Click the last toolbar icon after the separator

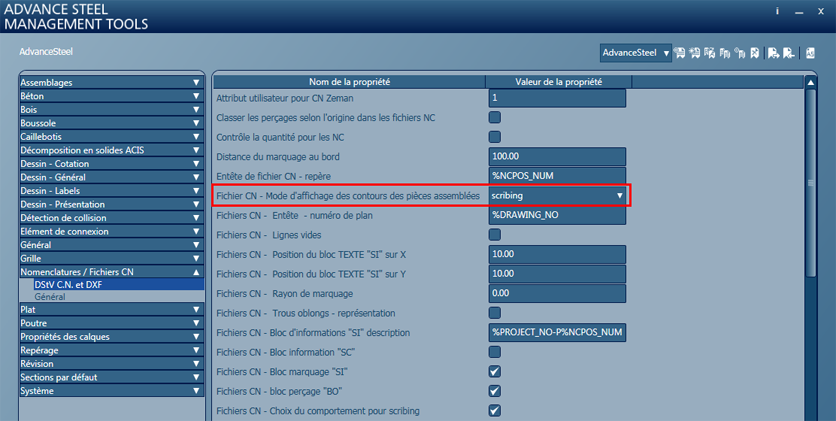click(810, 53)
